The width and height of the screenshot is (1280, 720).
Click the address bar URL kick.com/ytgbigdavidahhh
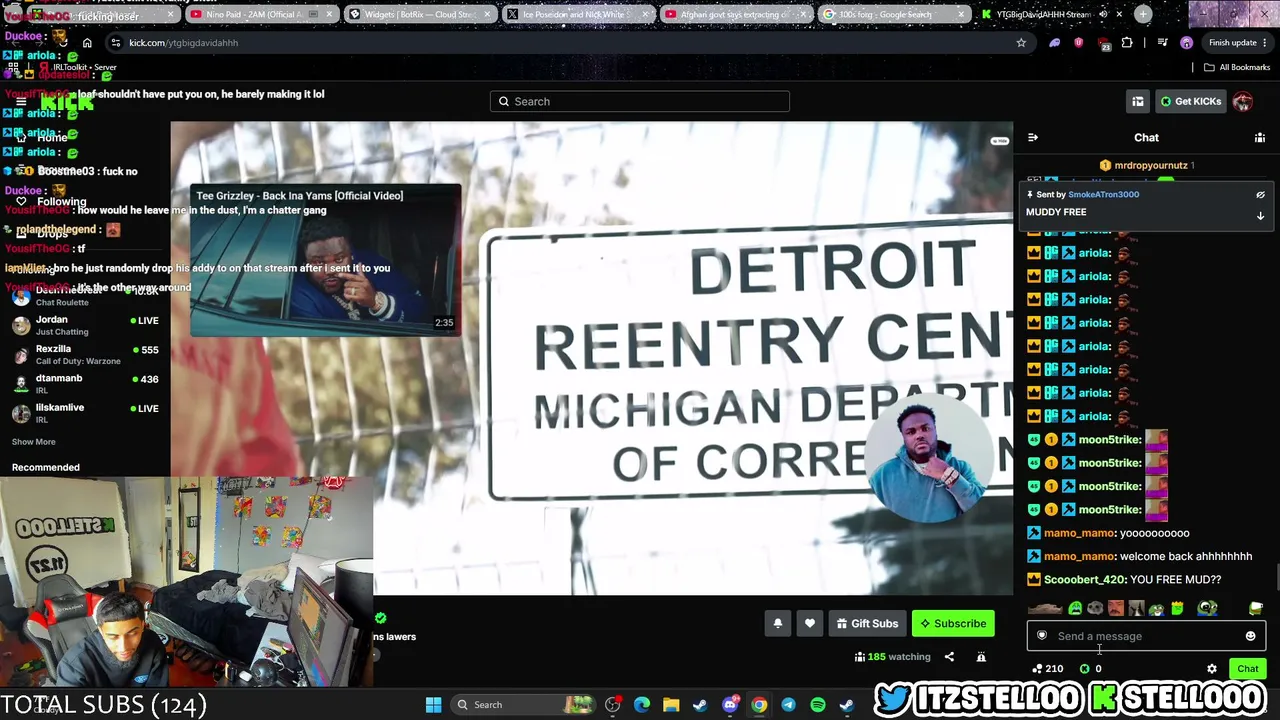pyautogui.click(x=184, y=43)
